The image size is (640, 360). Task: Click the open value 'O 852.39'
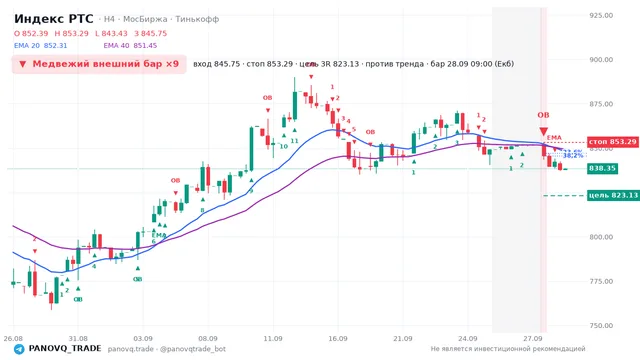point(31,33)
